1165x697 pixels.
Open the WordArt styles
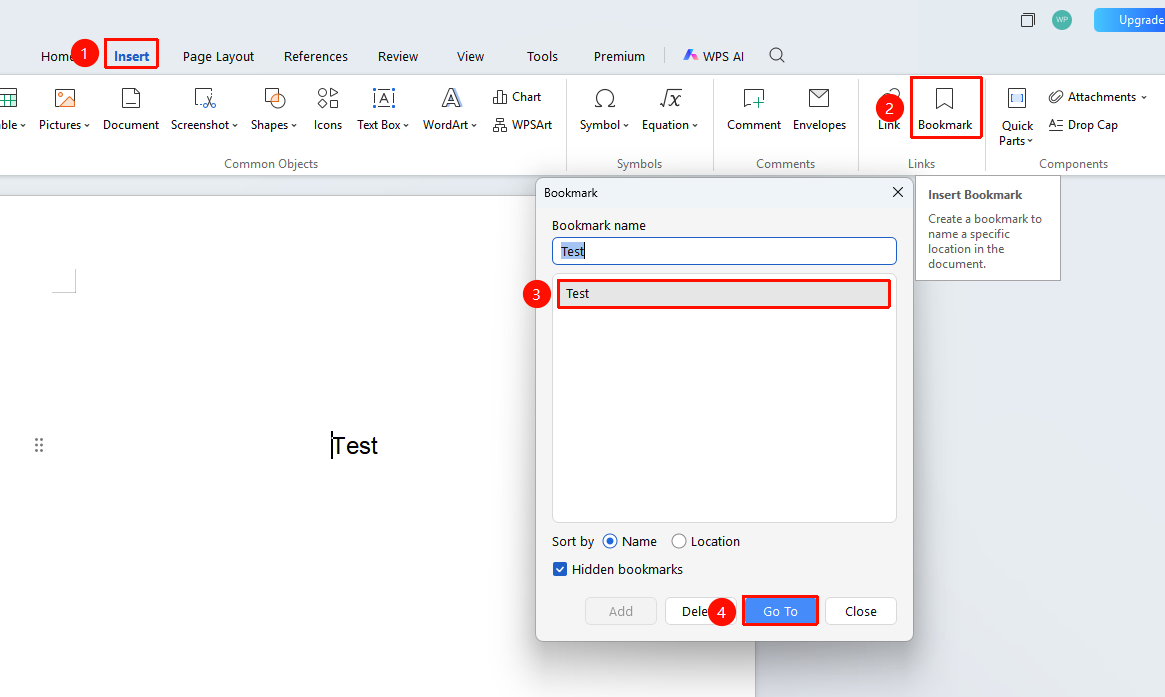point(450,109)
